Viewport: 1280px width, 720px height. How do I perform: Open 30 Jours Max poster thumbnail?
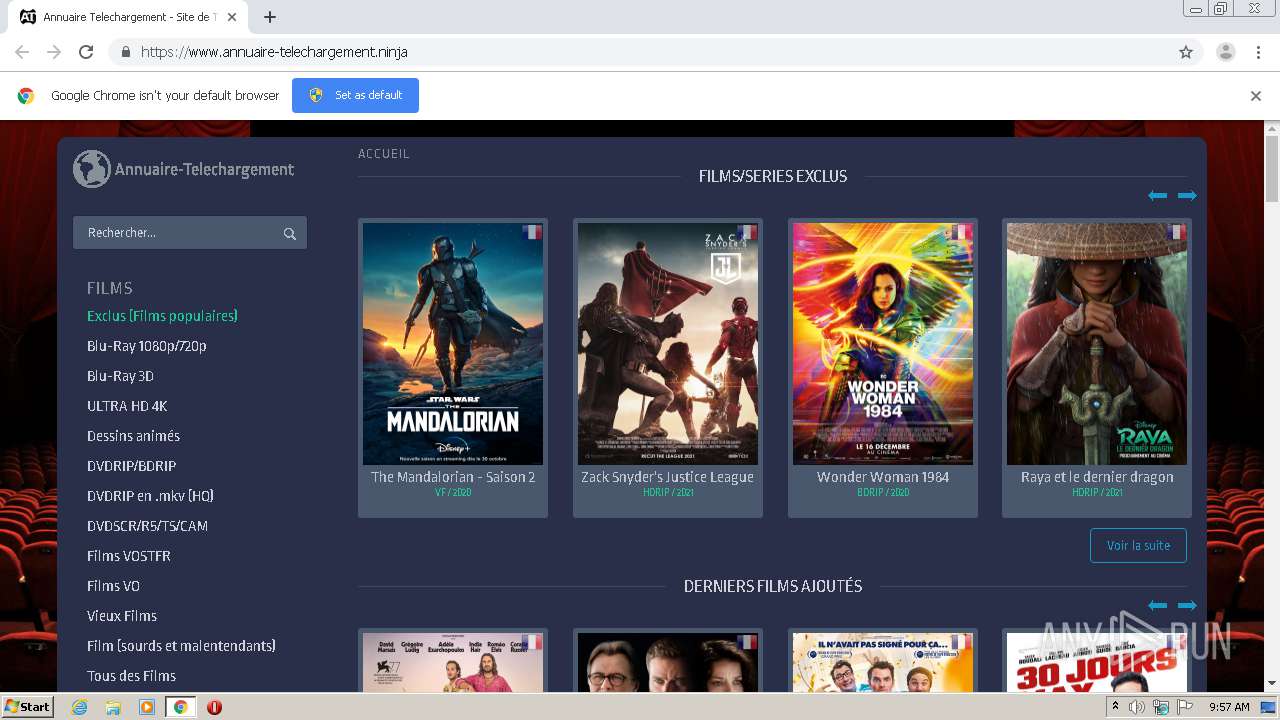pos(1097,662)
